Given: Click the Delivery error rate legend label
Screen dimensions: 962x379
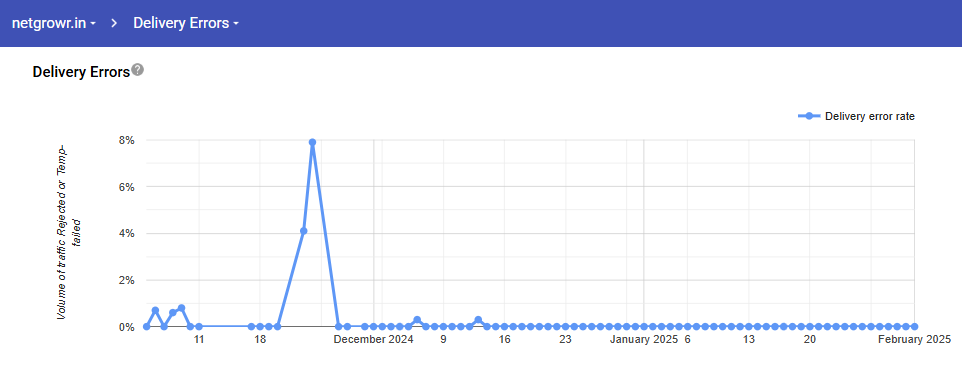Looking at the screenshot, I should 870,117.
